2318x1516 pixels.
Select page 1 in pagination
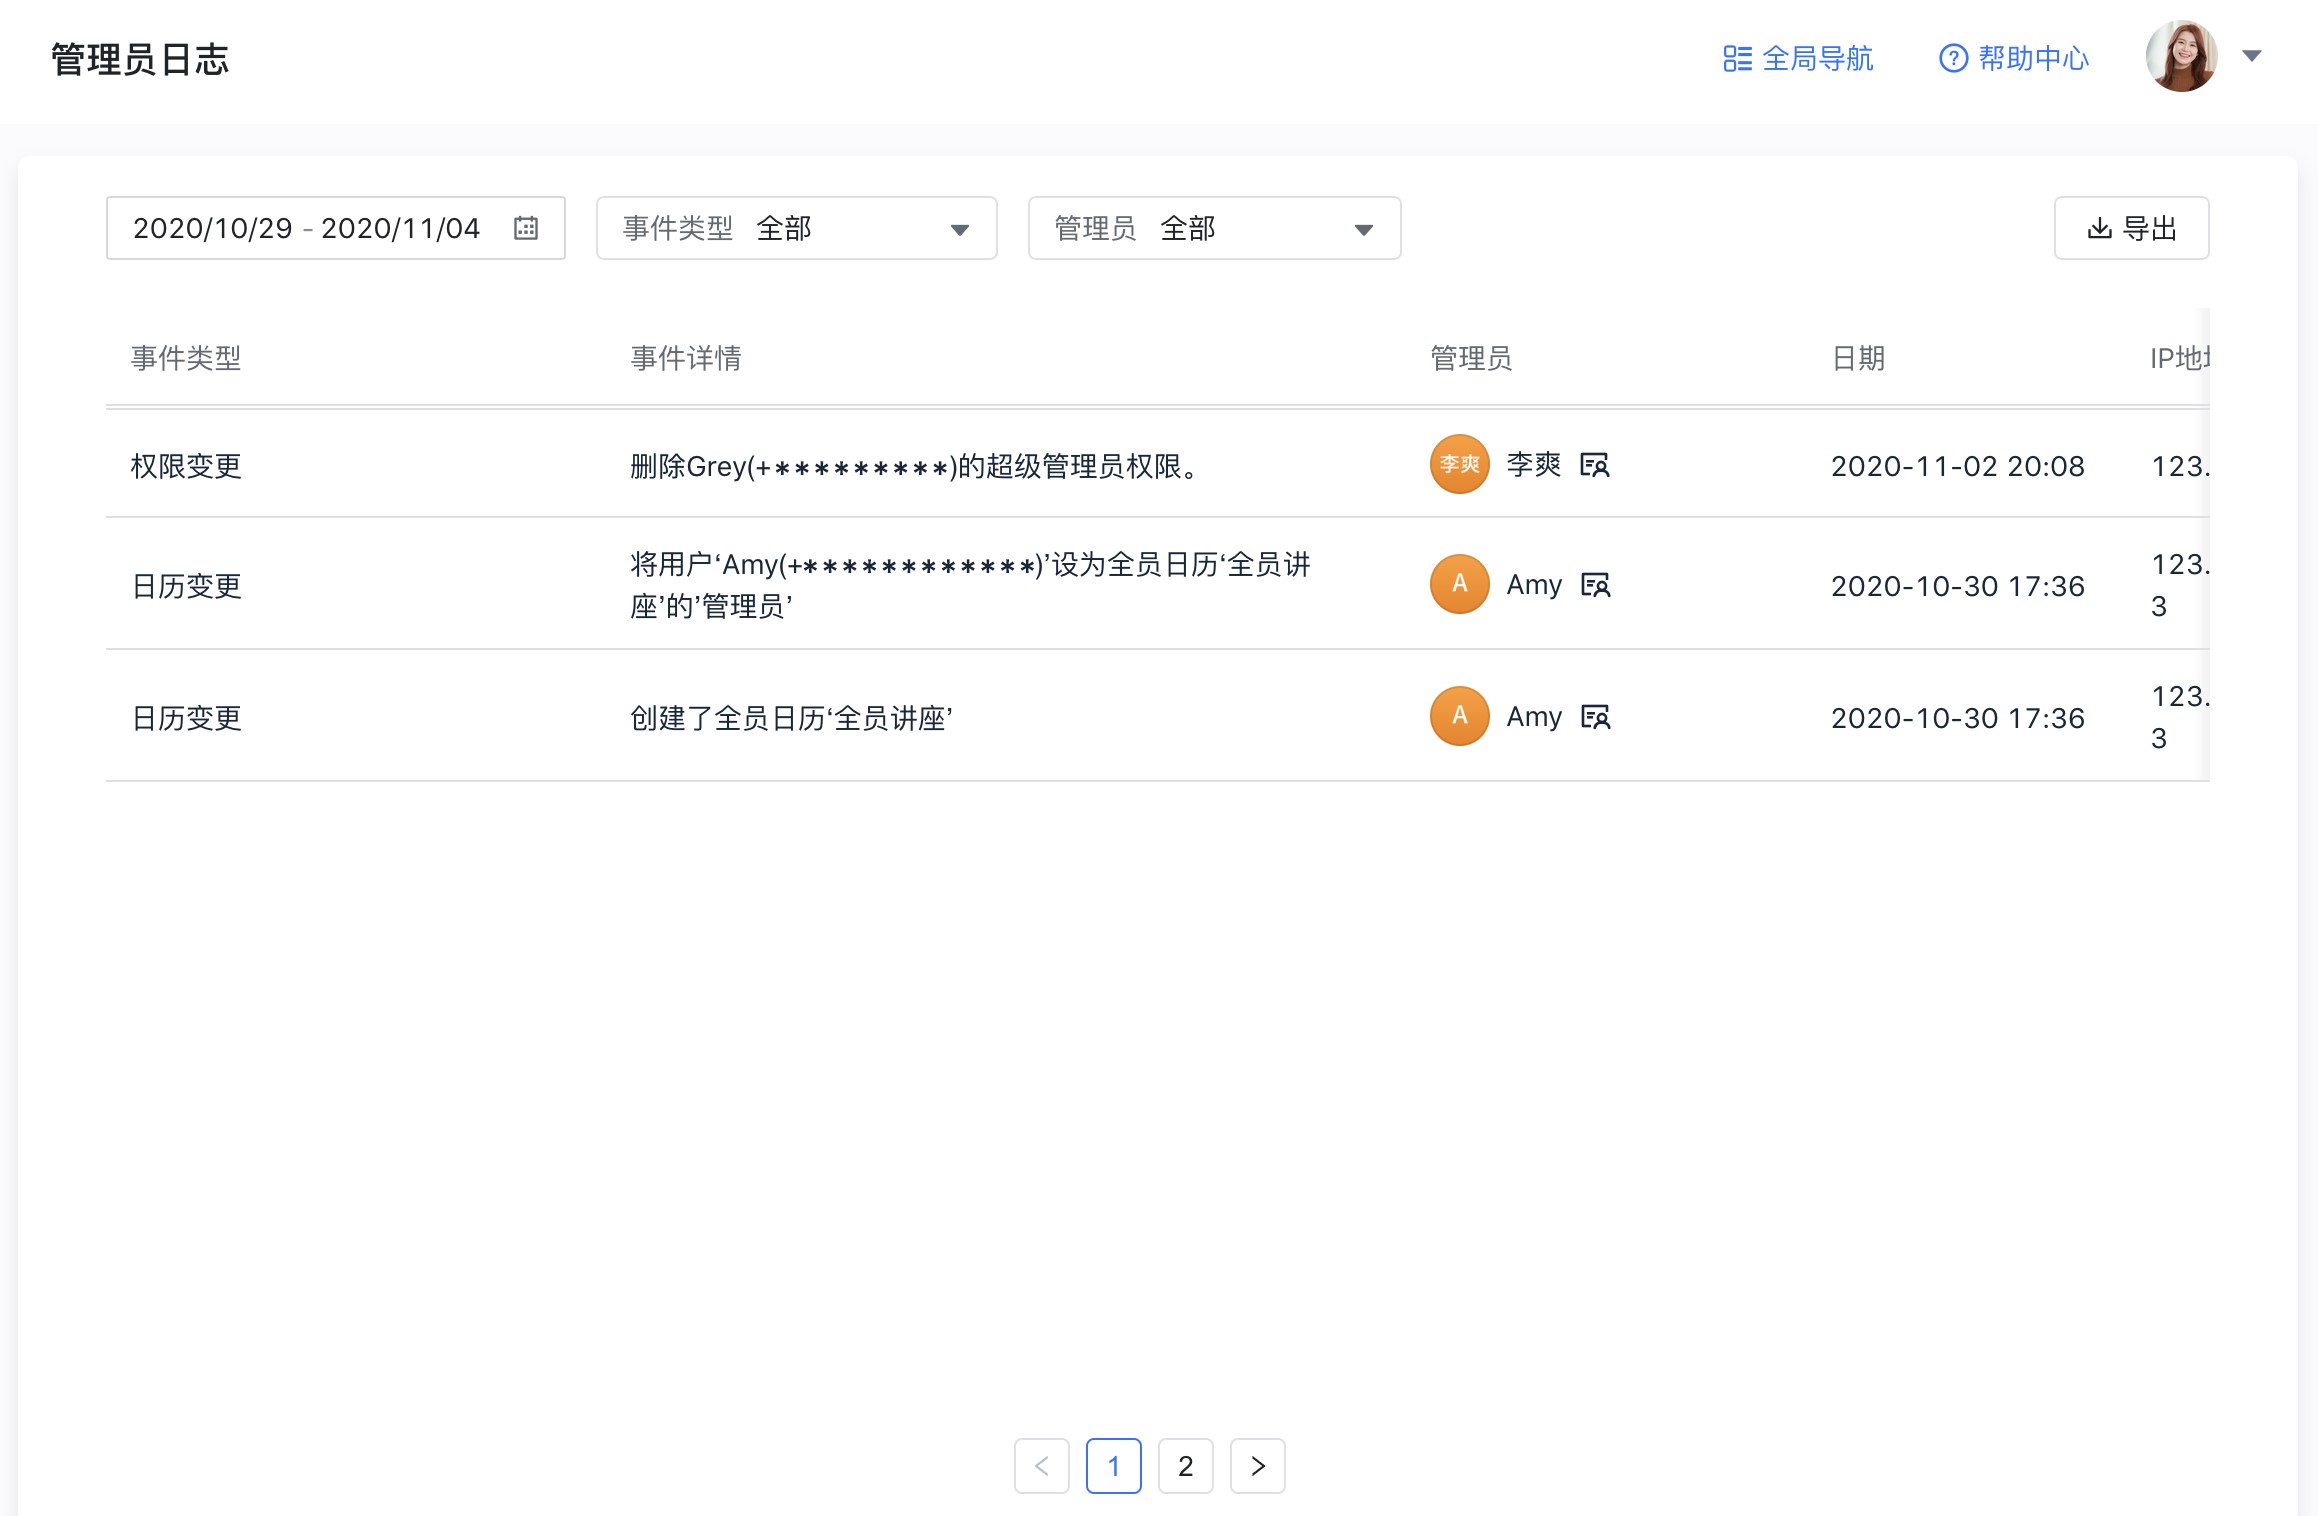[x=1113, y=1466]
